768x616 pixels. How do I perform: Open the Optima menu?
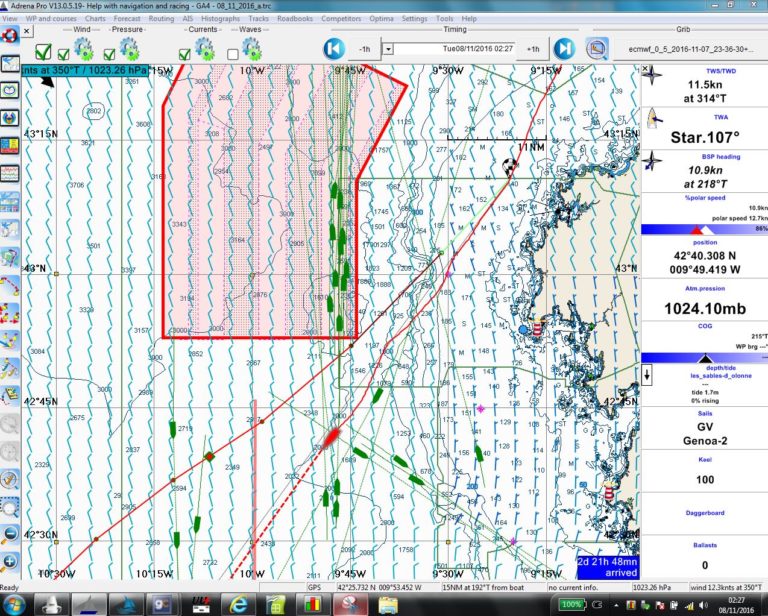(382, 19)
